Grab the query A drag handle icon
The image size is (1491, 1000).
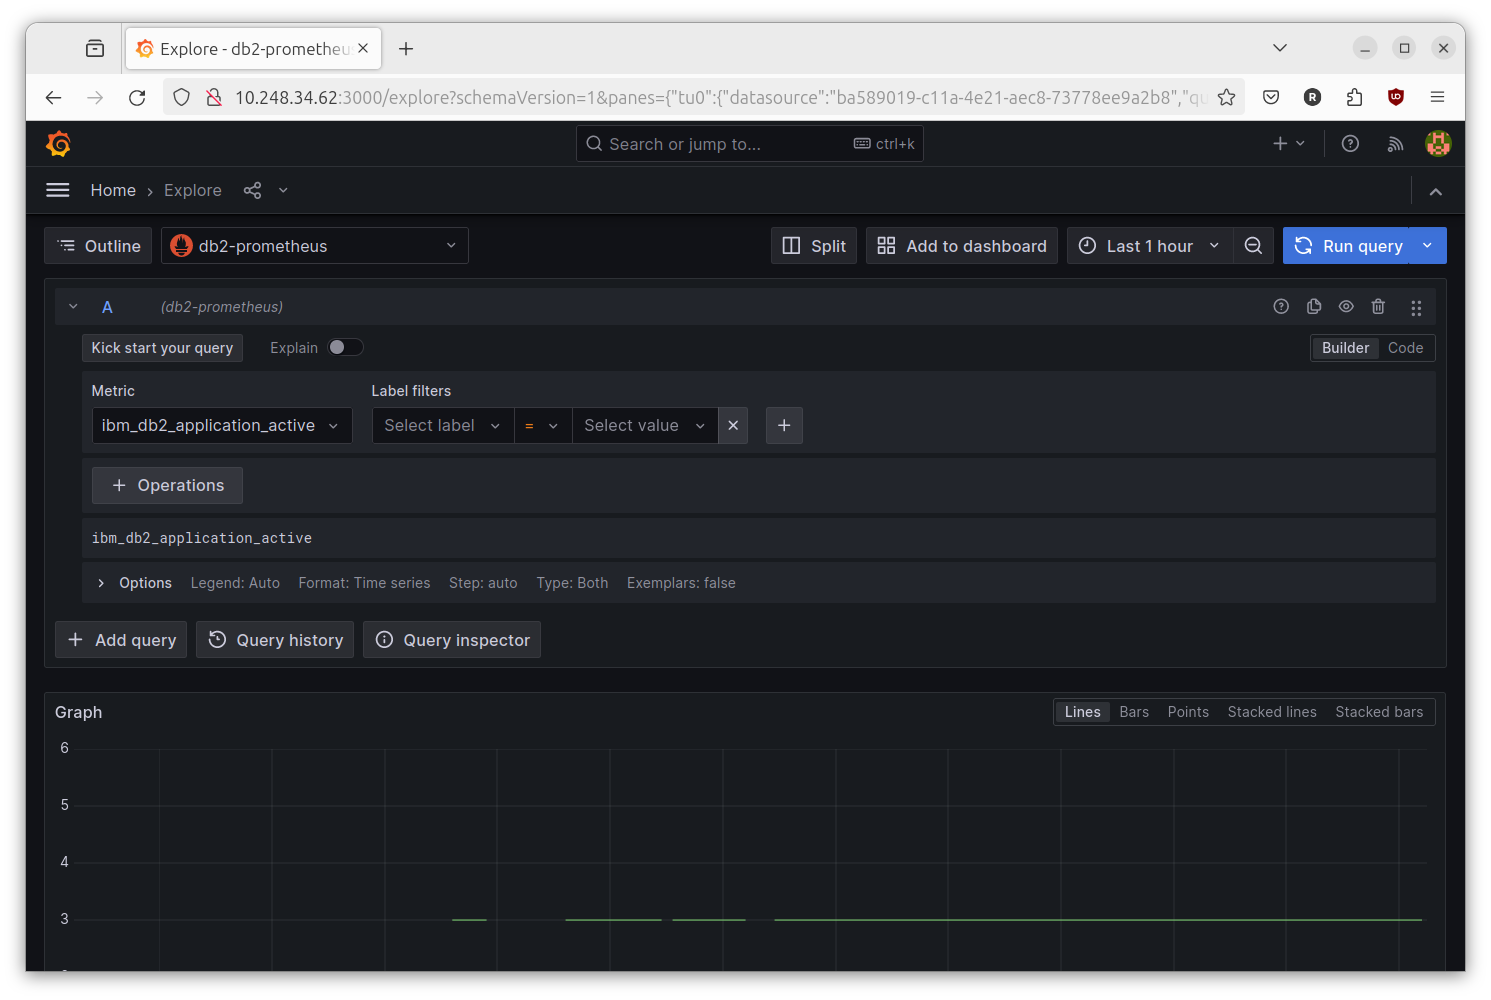(1416, 308)
